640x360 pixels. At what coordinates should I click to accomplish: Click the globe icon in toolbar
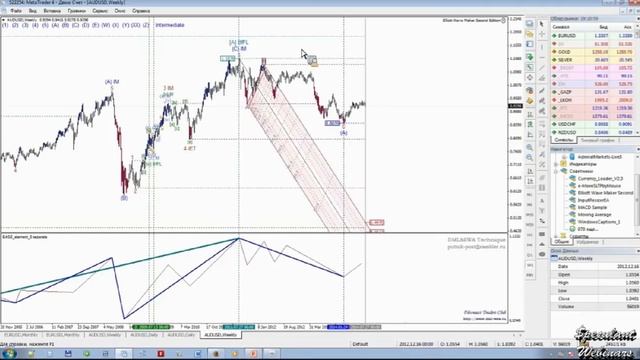point(530,91)
